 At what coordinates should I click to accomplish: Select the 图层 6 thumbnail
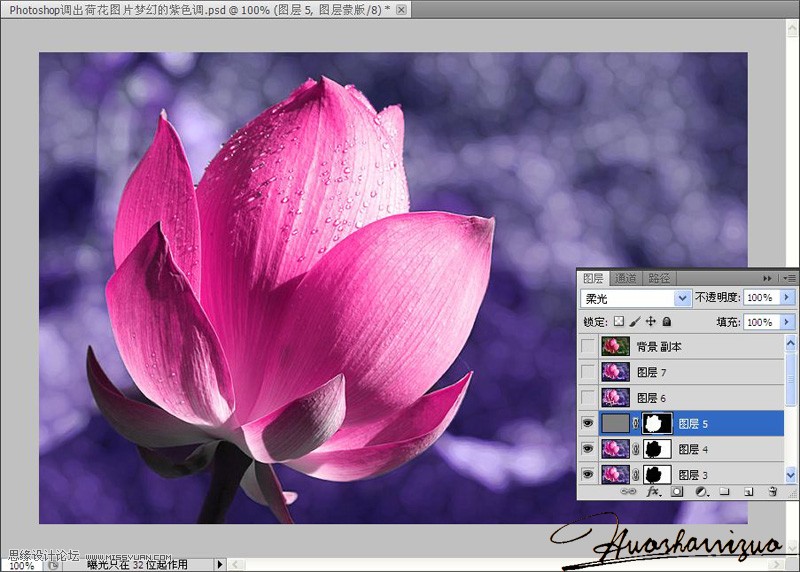coord(616,397)
